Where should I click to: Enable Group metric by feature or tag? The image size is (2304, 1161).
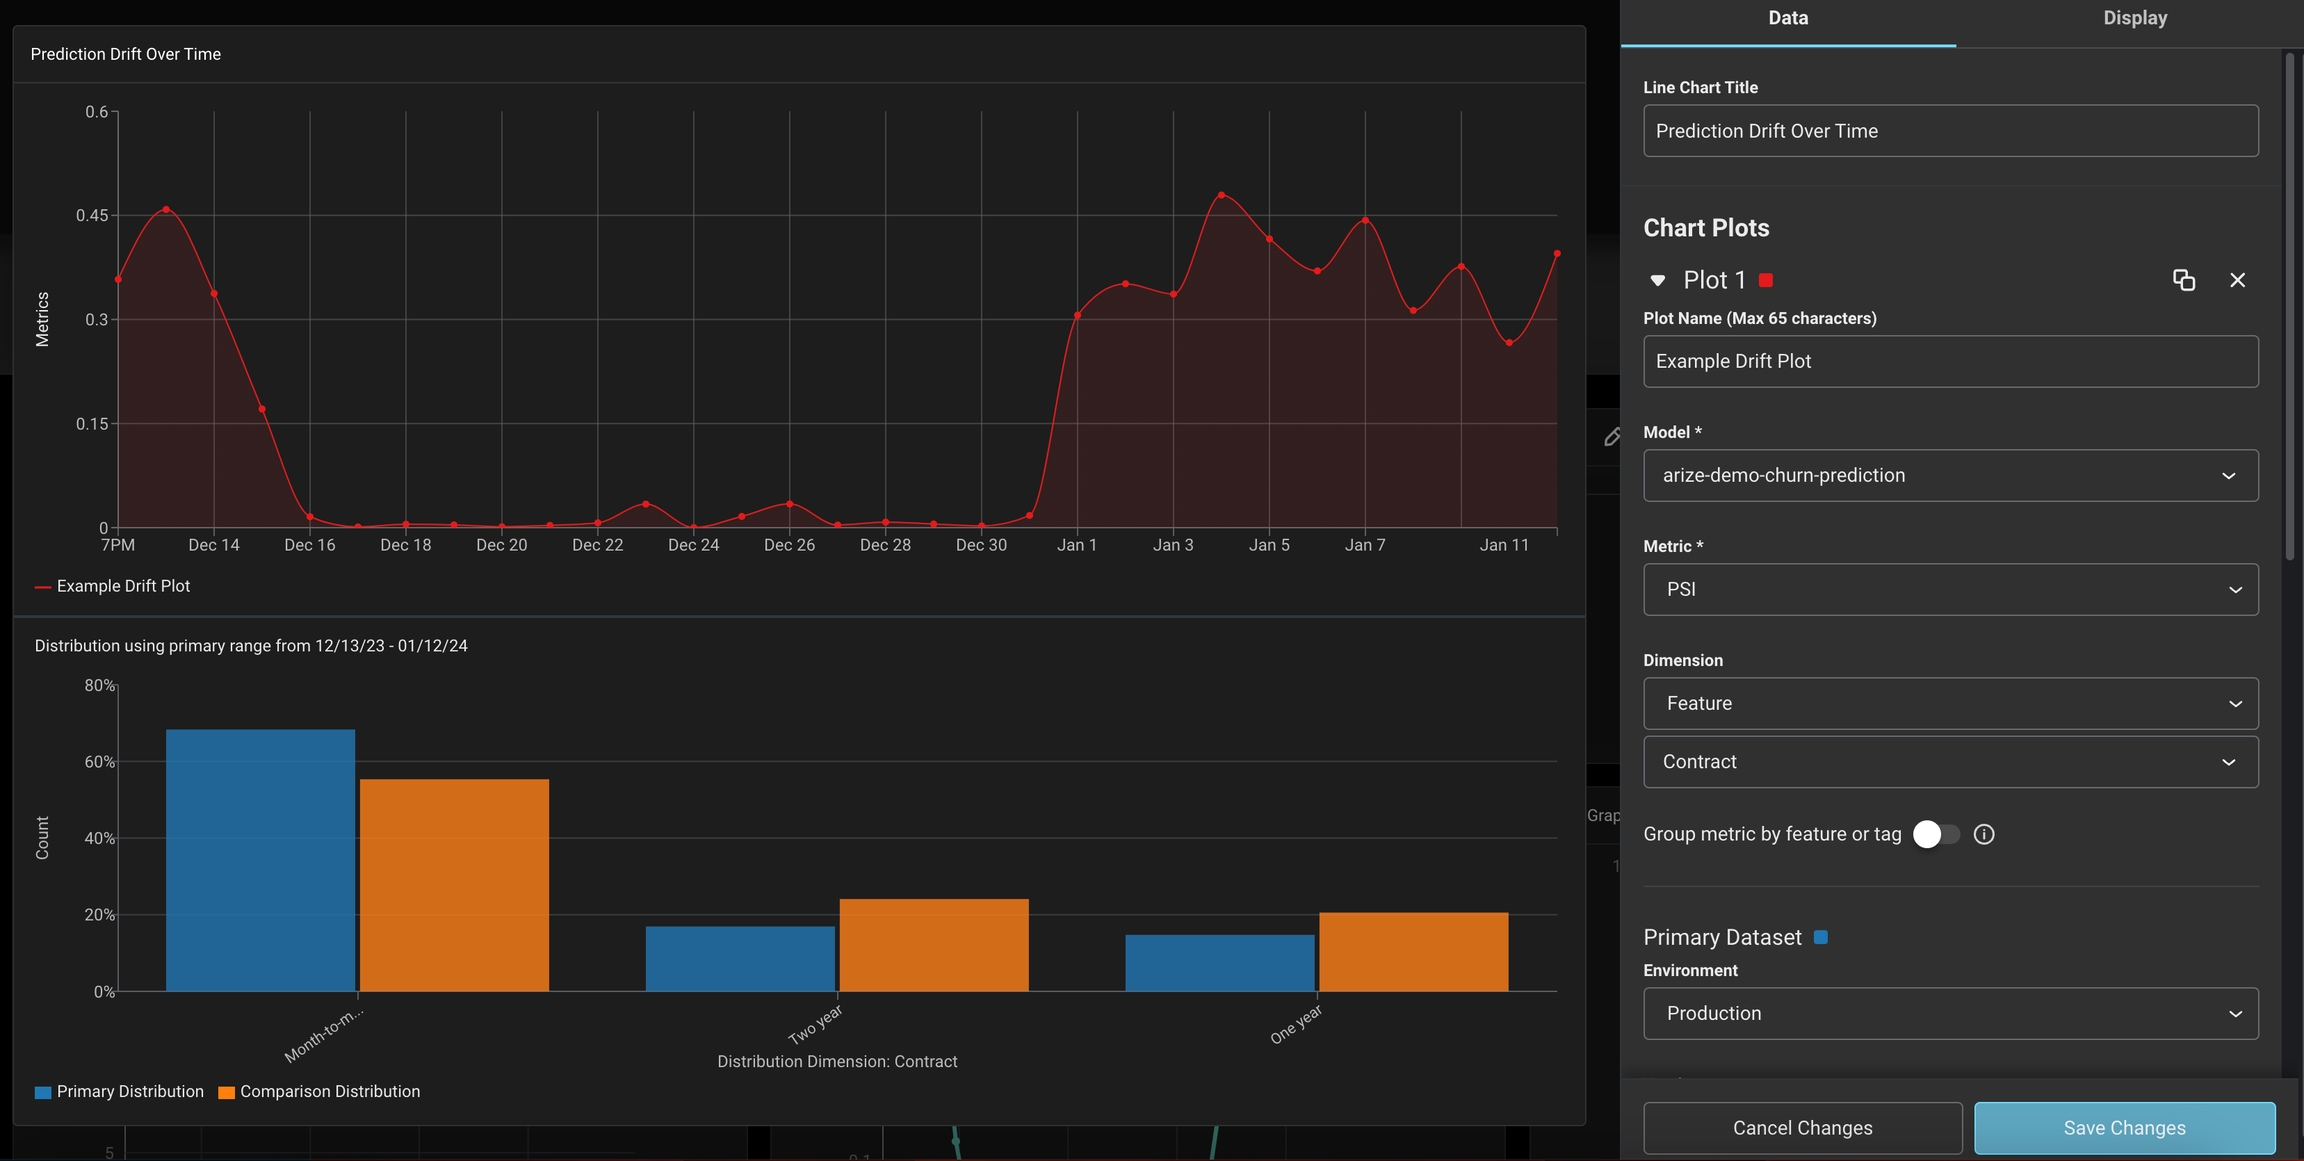[x=1936, y=834]
